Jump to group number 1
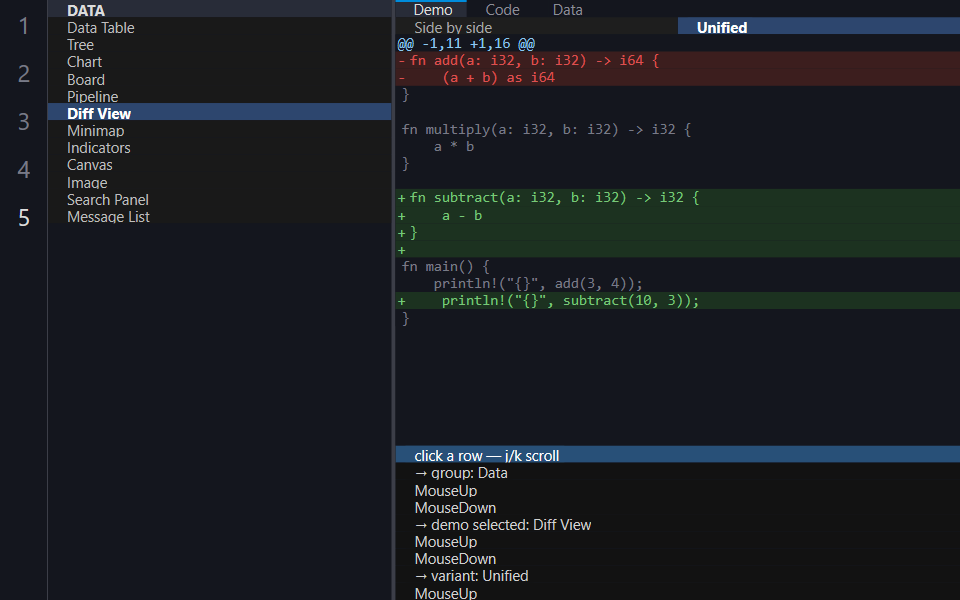The height and width of the screenshot is (600, 960). click(23, 26)
